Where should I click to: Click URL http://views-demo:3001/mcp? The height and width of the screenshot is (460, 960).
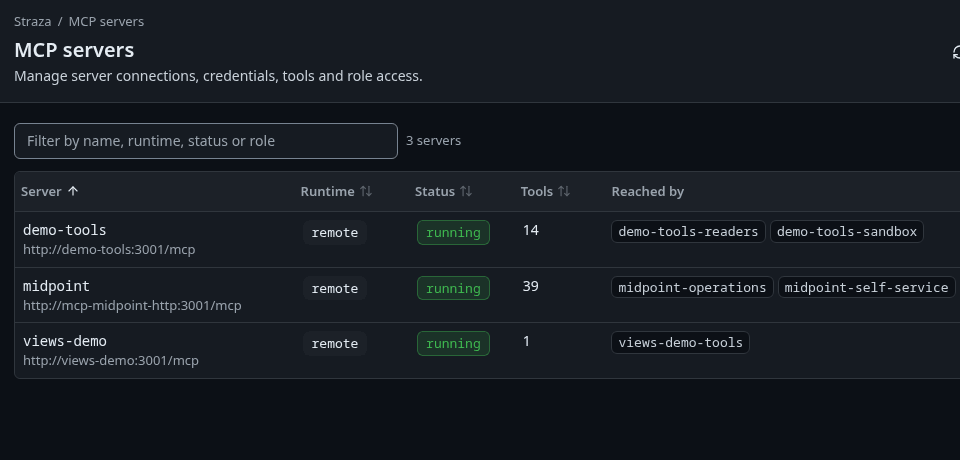pos(111,360)
